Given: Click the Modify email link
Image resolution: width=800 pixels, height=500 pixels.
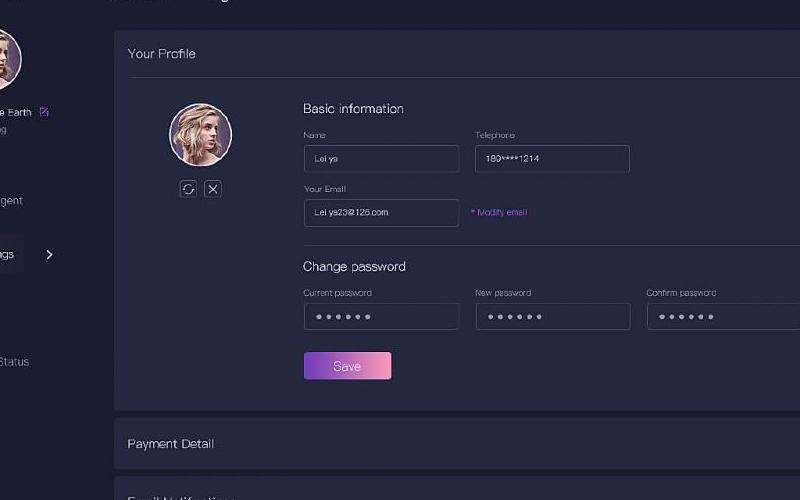Looking at the screenshot, I should click(499, 213).
